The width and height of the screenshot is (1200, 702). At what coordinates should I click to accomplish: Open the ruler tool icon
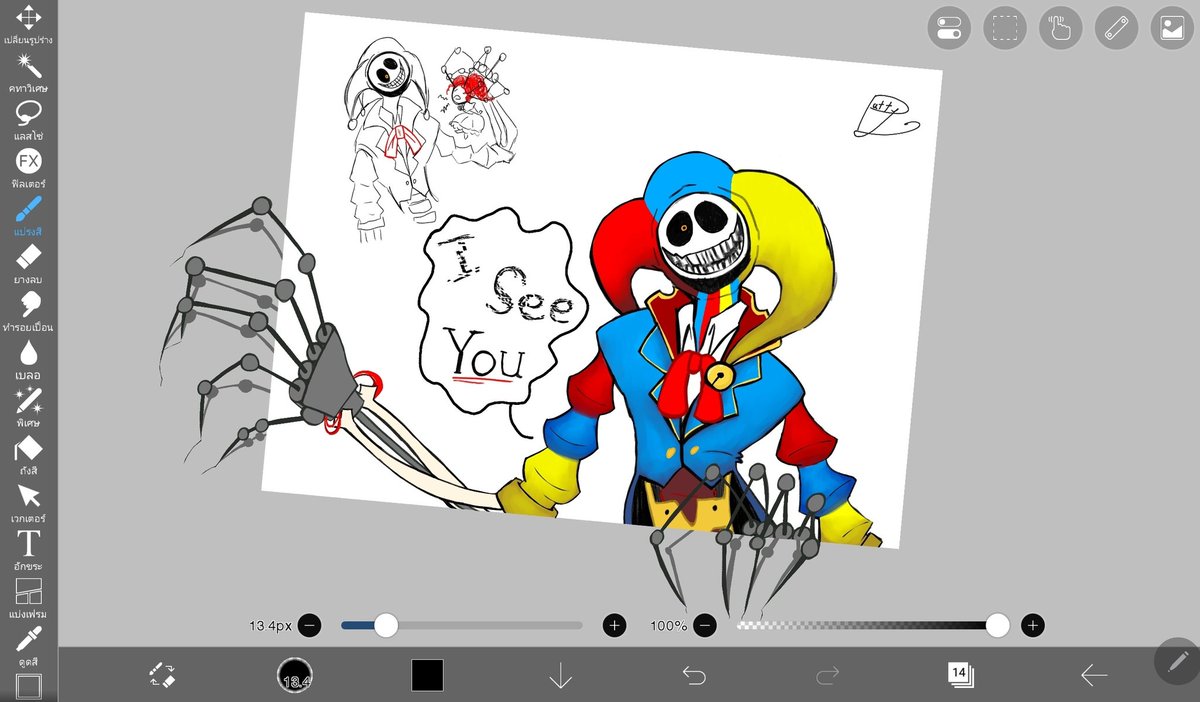[x=1117, y=28]
